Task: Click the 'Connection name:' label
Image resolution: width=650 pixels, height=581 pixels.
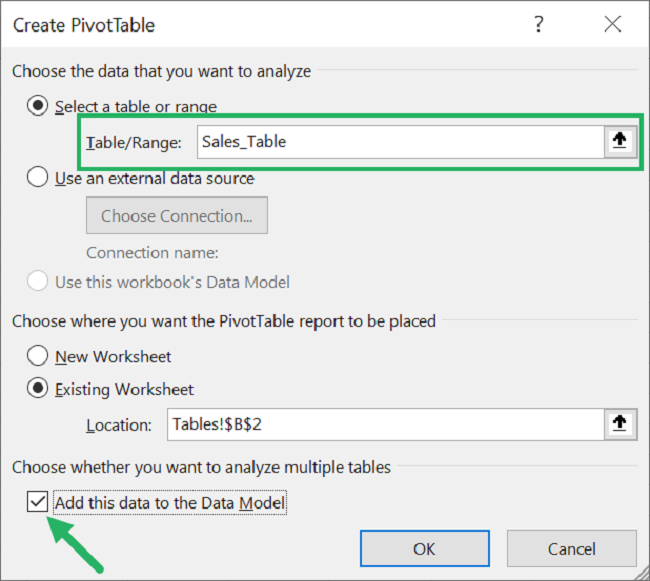Action: pyautogui.click(x=152, y=253)
